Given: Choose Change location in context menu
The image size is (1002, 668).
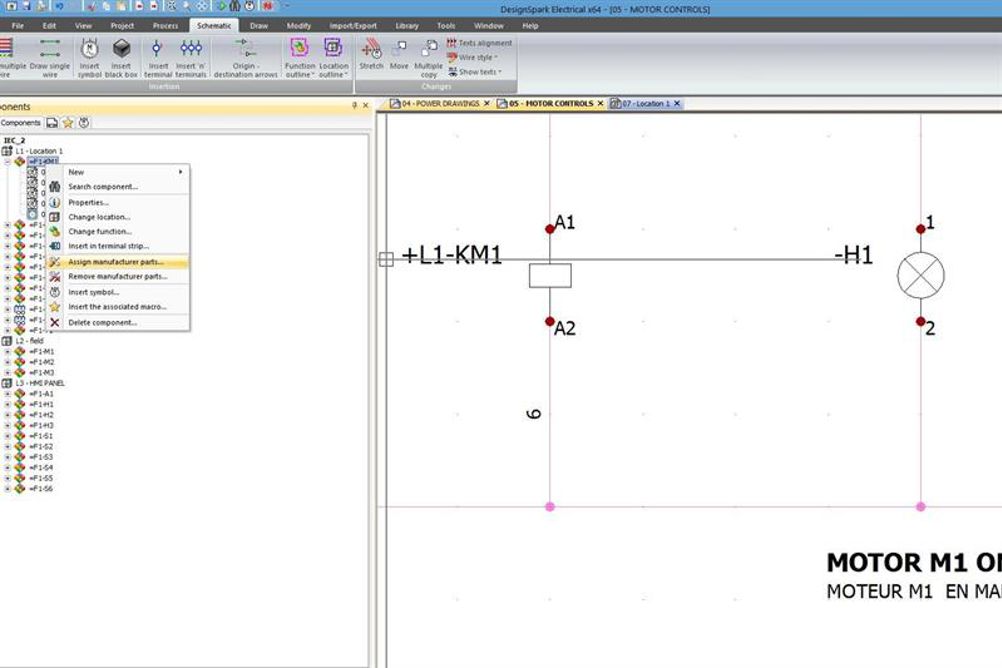Looking at the screenshot, I should pyautogui.click(x=118, y=217).
